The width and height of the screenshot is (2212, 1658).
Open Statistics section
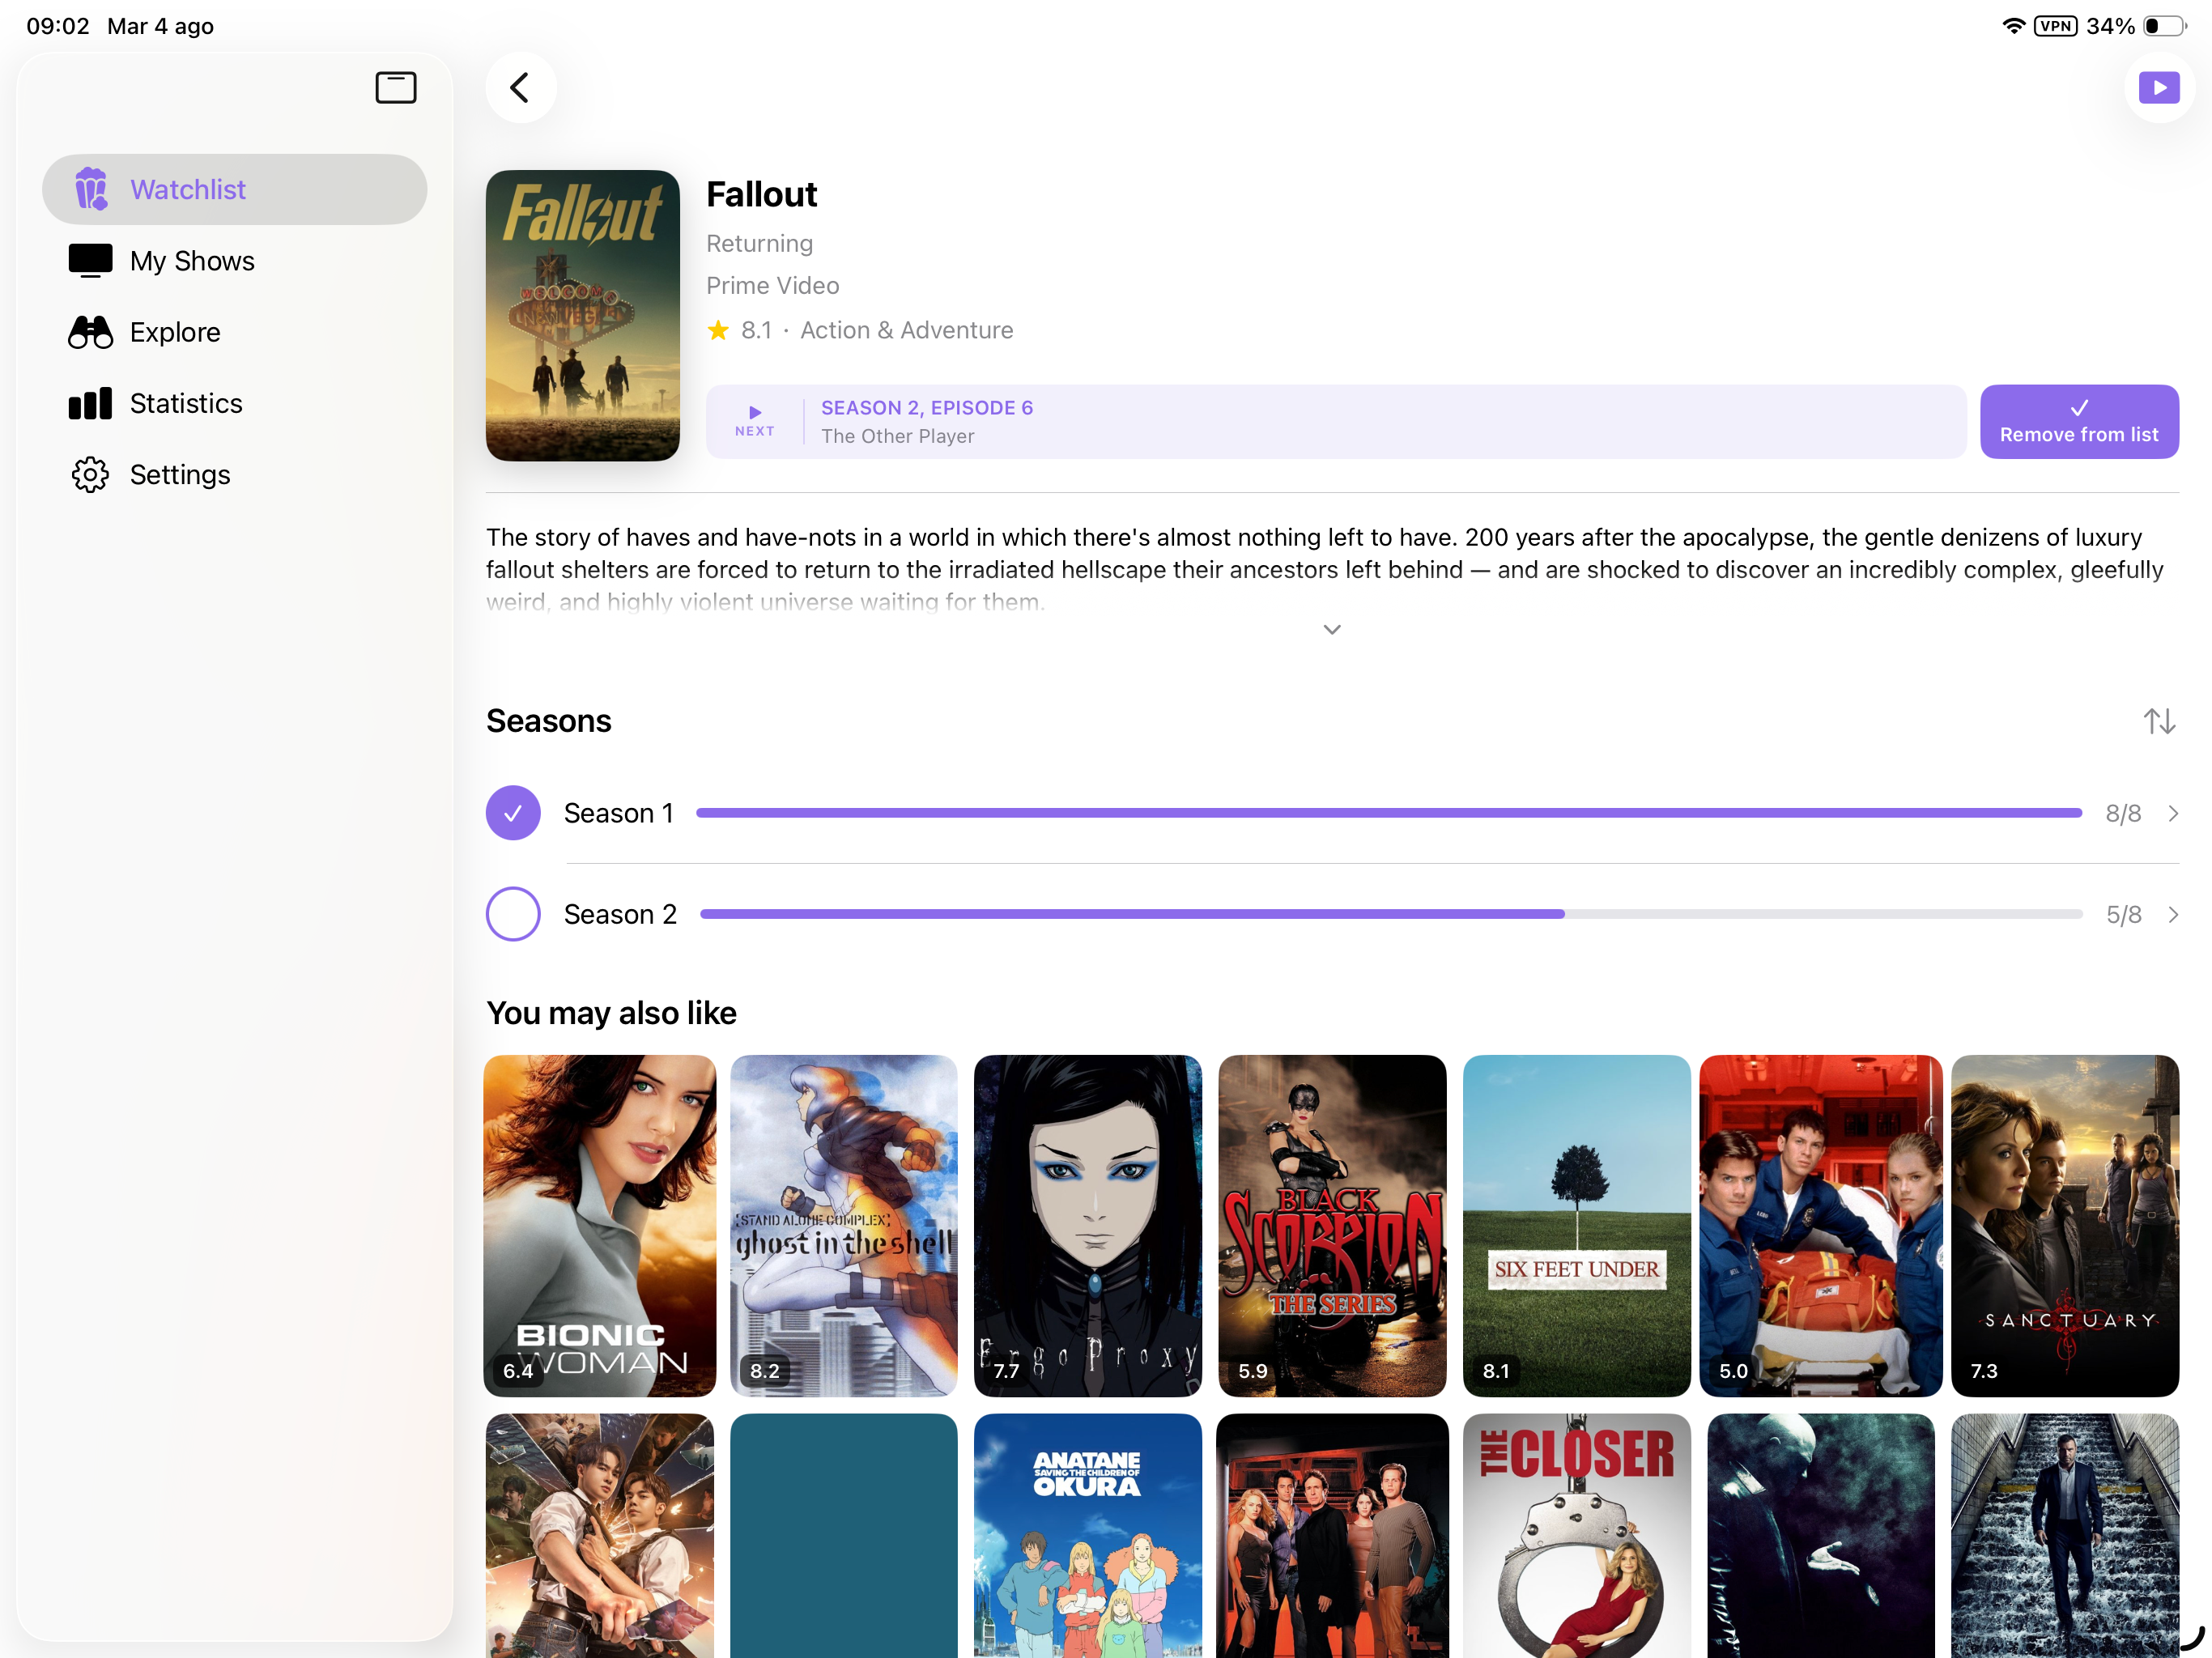point(235,403)
